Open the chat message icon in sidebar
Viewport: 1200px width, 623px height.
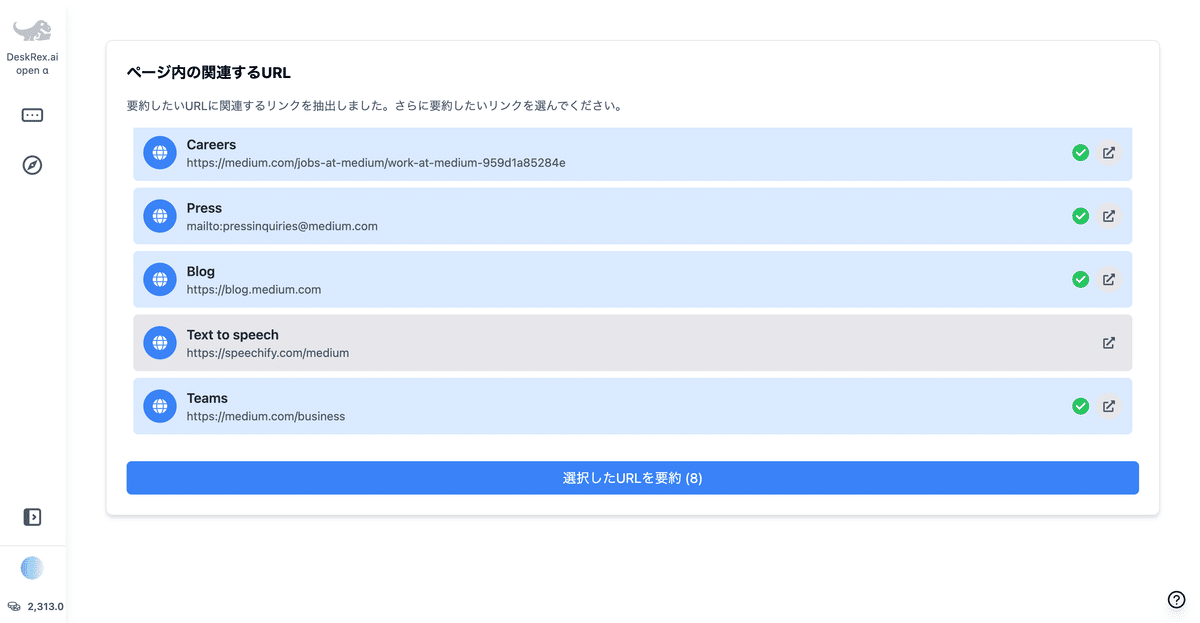pyautogui.click(x=32, y=115)
